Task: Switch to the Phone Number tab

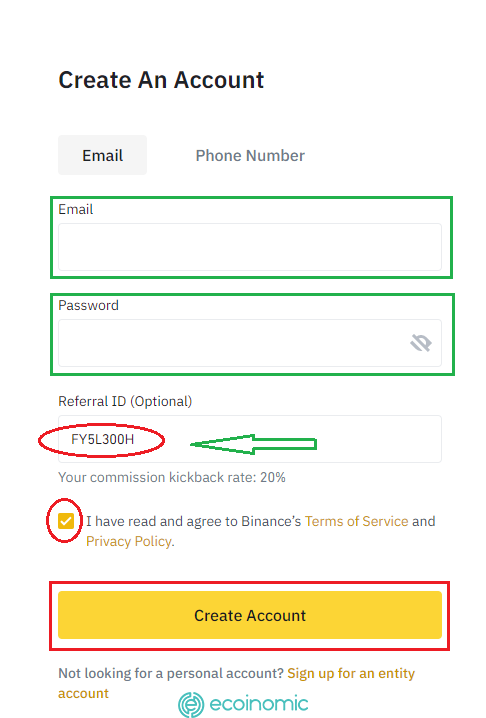Action: click(x=250, y=155)
